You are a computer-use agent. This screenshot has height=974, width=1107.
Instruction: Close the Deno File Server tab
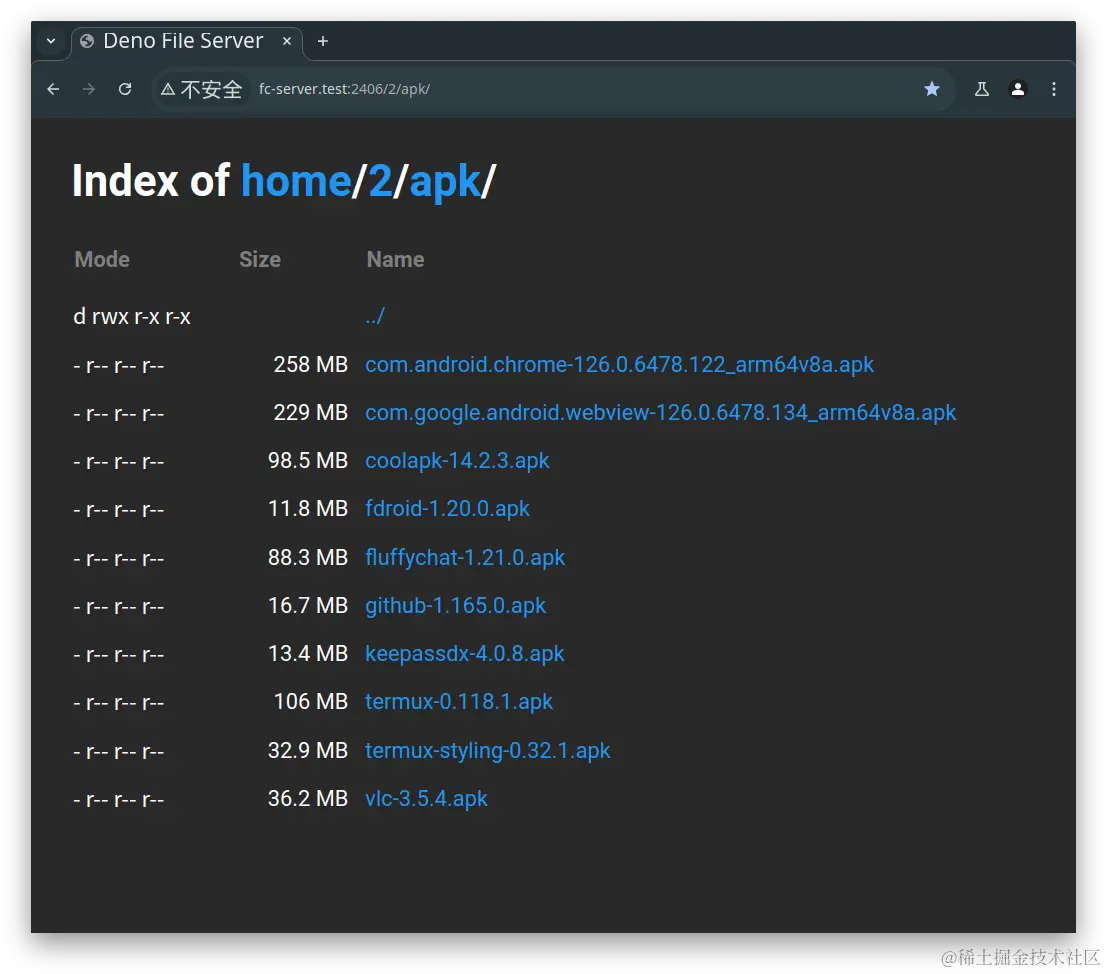pos(287,41)
